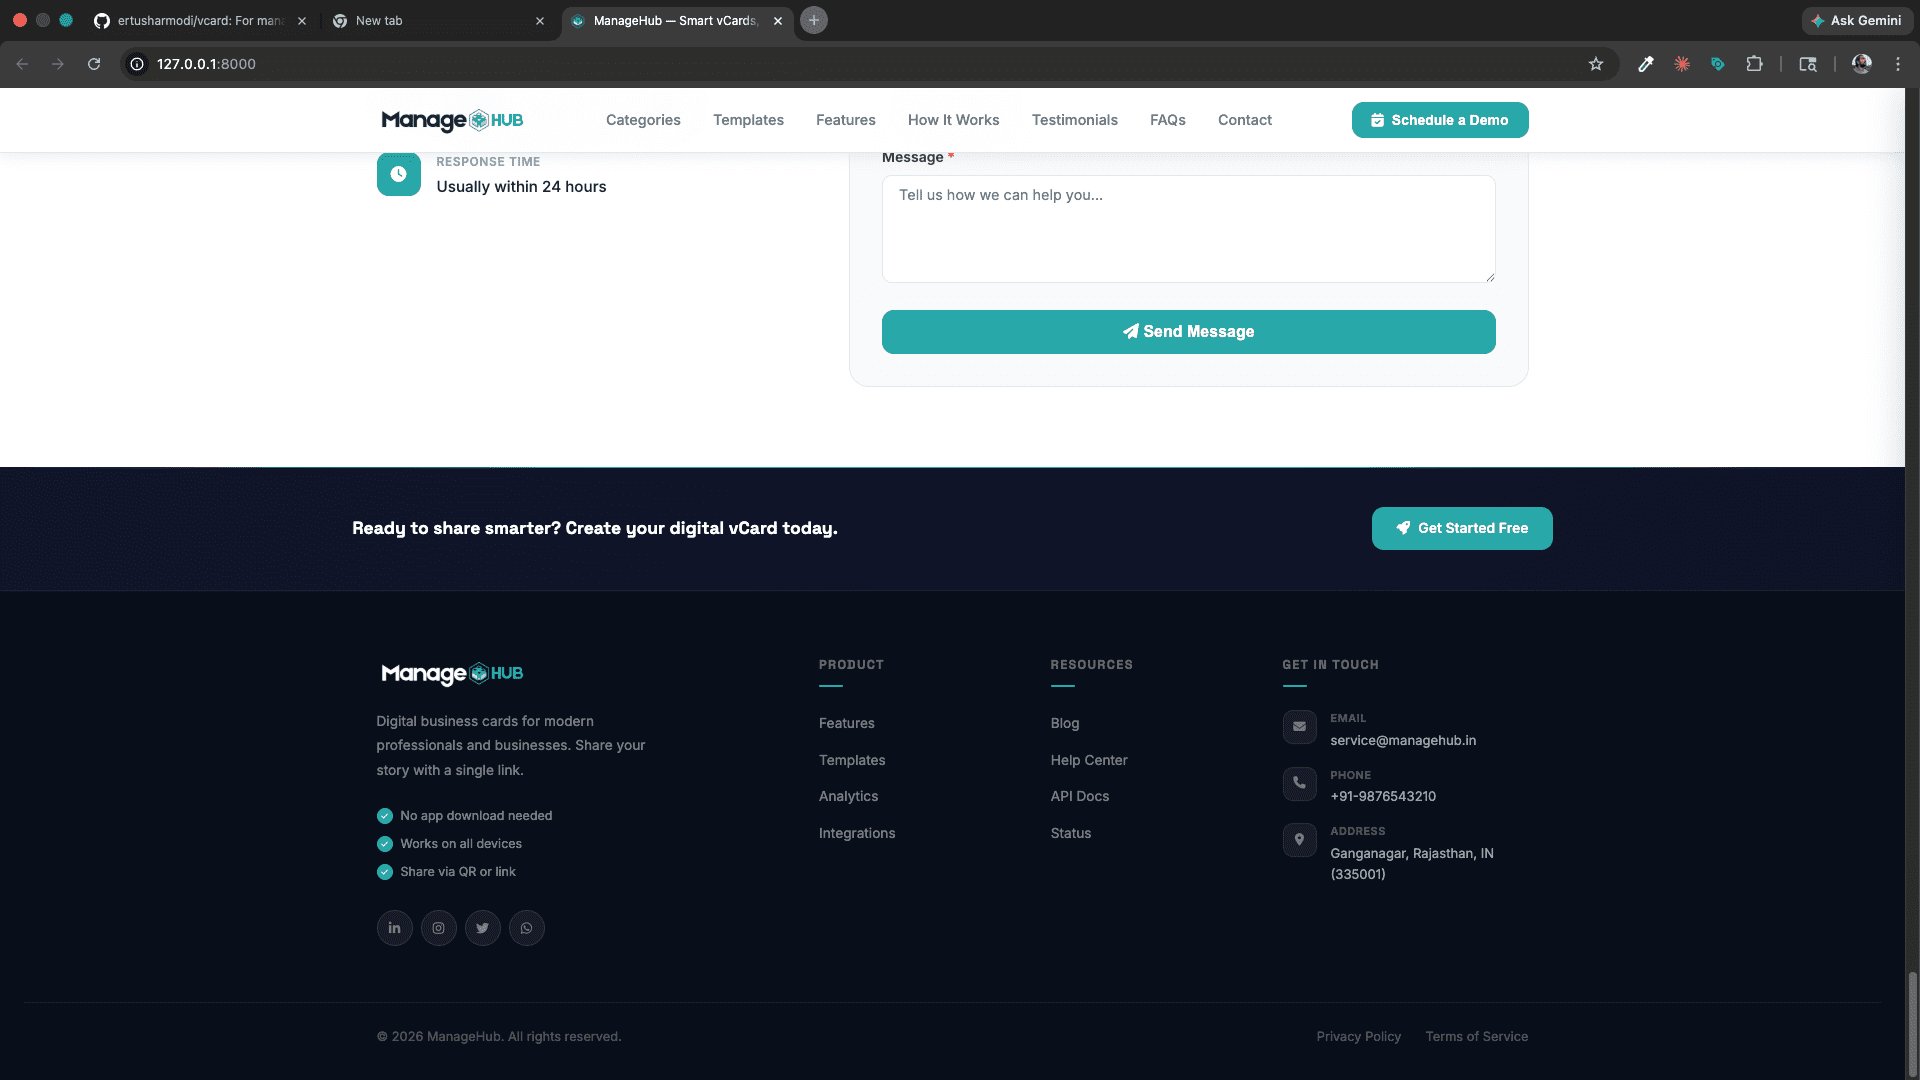Click the Get Started Free button
Image resolution: width=1920 pixels, height=1080 pixels.
coord(1462,528)
